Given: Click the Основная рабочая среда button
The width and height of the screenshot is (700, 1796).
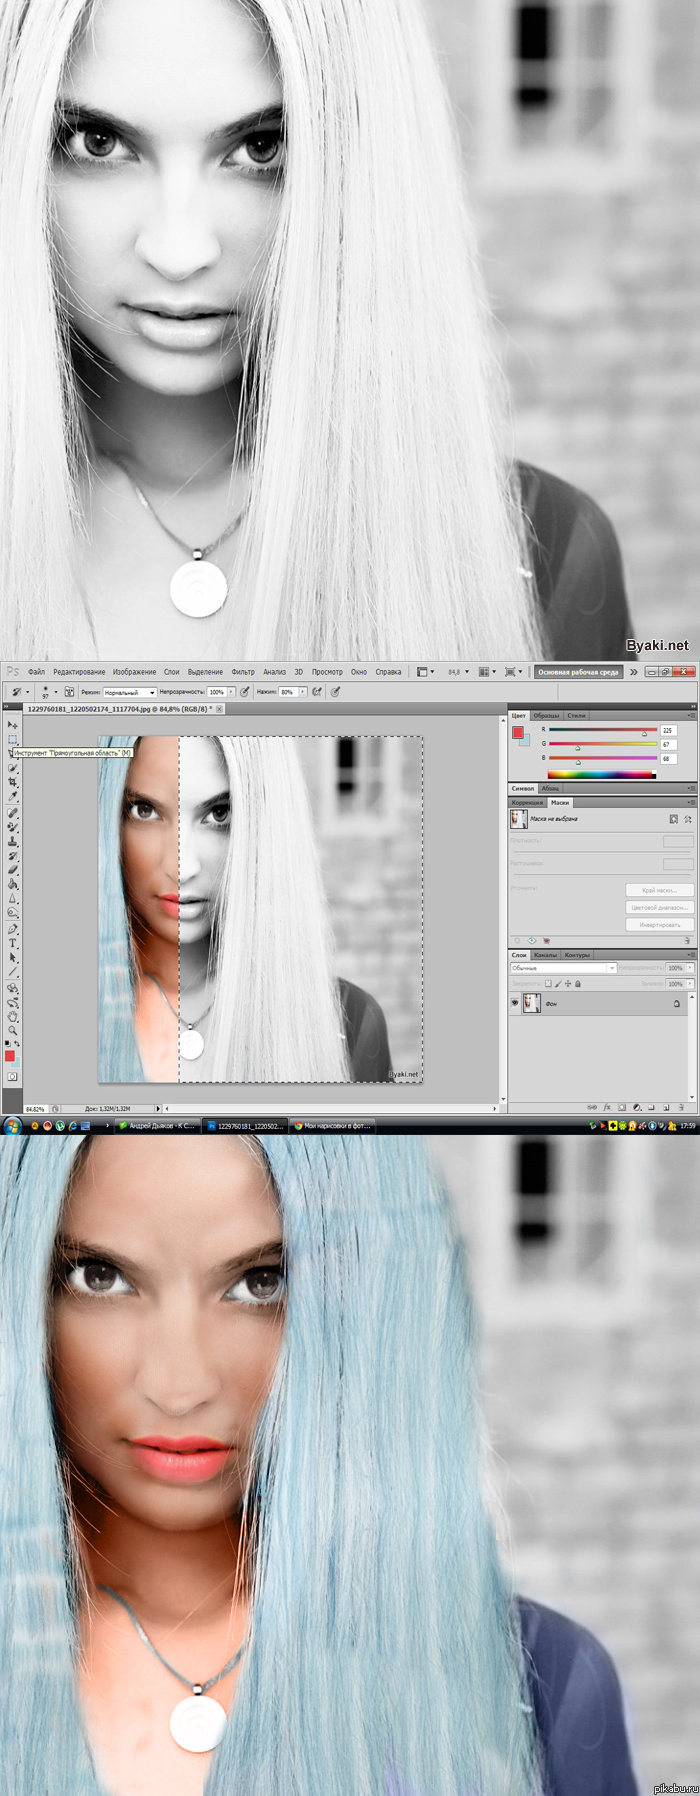Looking at the screenshot, I should click(578, 672).
